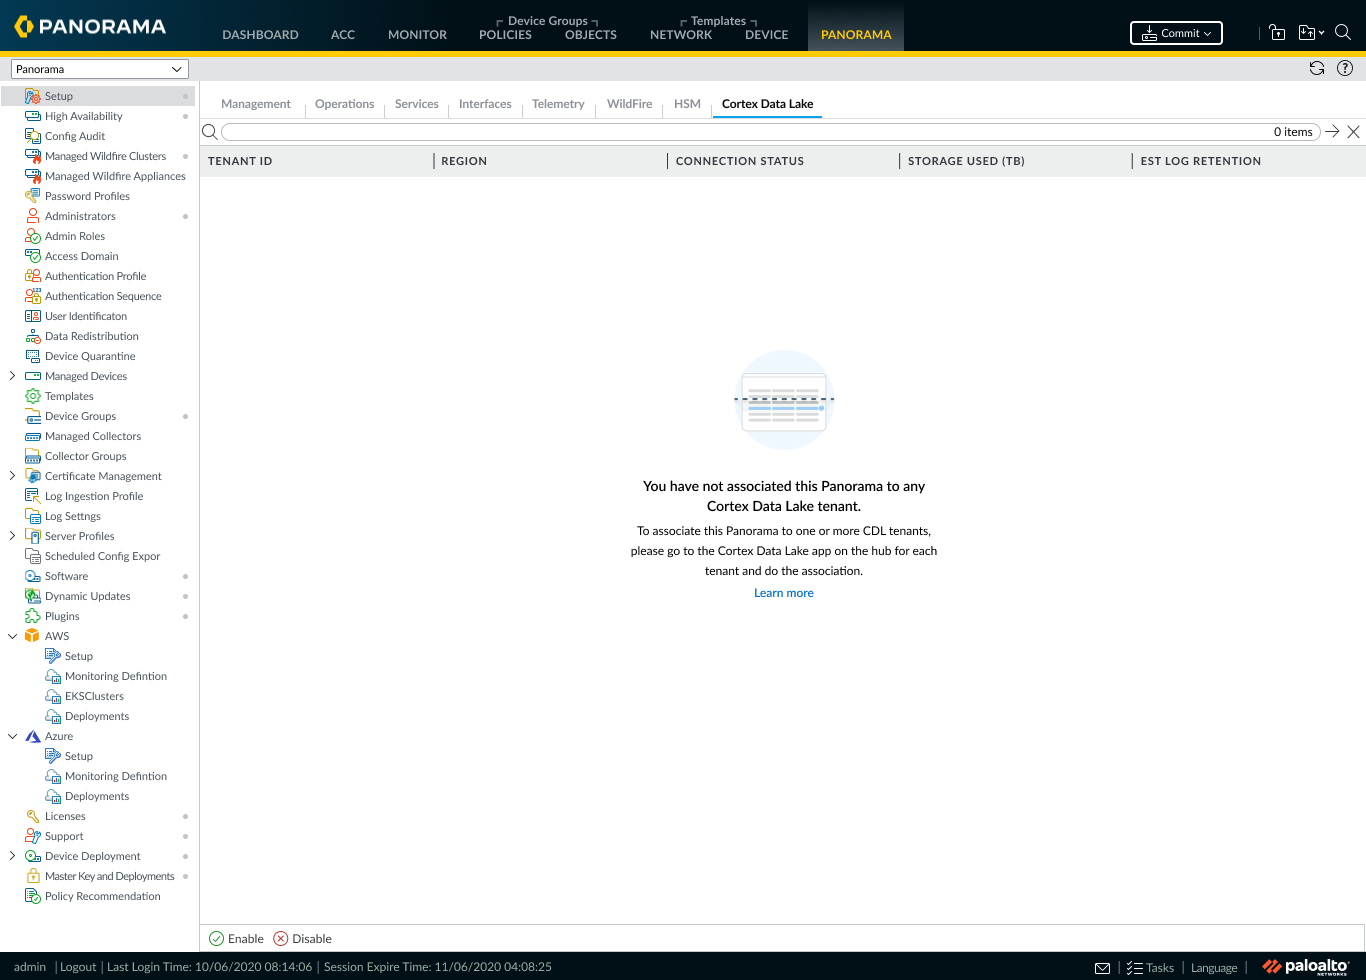Click the Logout link
The image size is (1366, 980).
click(78, 967)
